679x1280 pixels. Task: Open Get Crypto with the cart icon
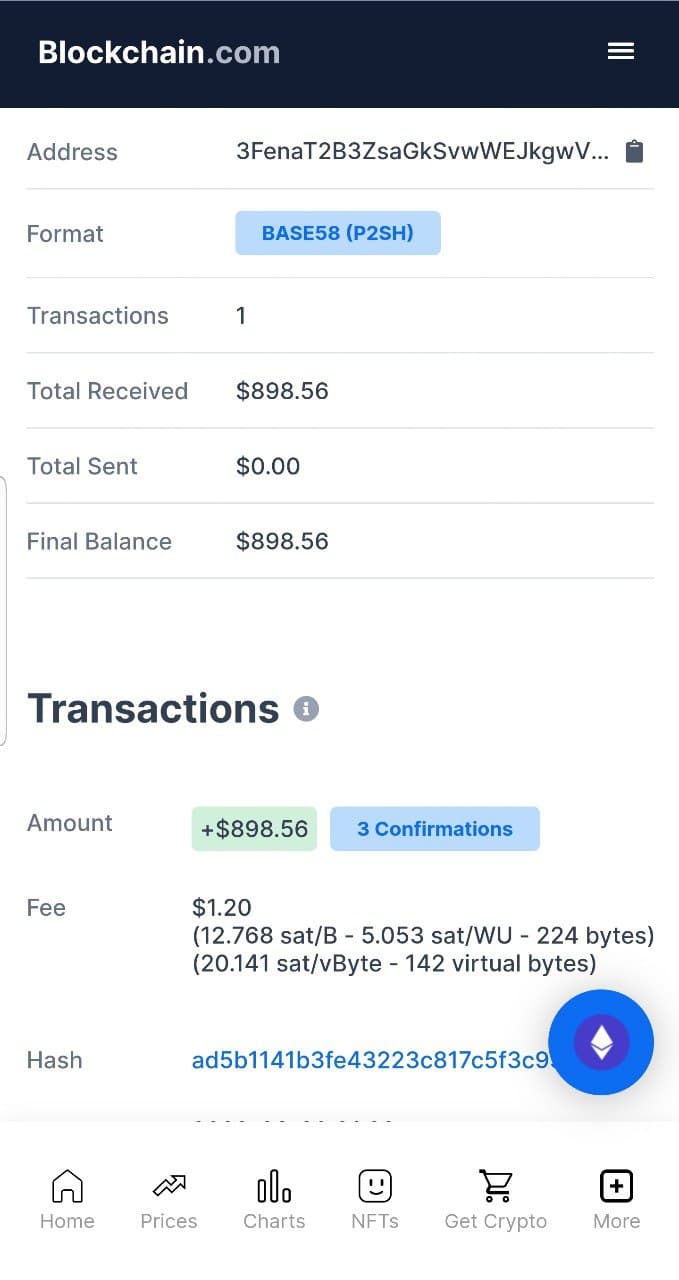(x=495, y=1196)
